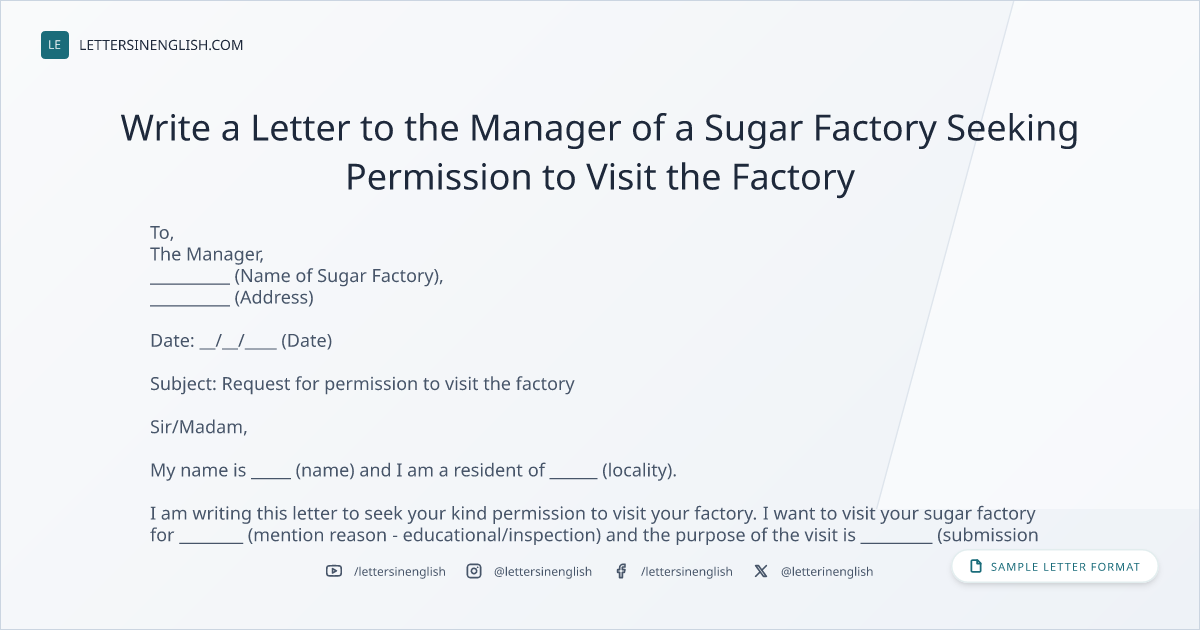The height and width of the screenshot is (630, 1200).
Task: Click the Sample Letter Format button
Action: (x=1055, y=567)
